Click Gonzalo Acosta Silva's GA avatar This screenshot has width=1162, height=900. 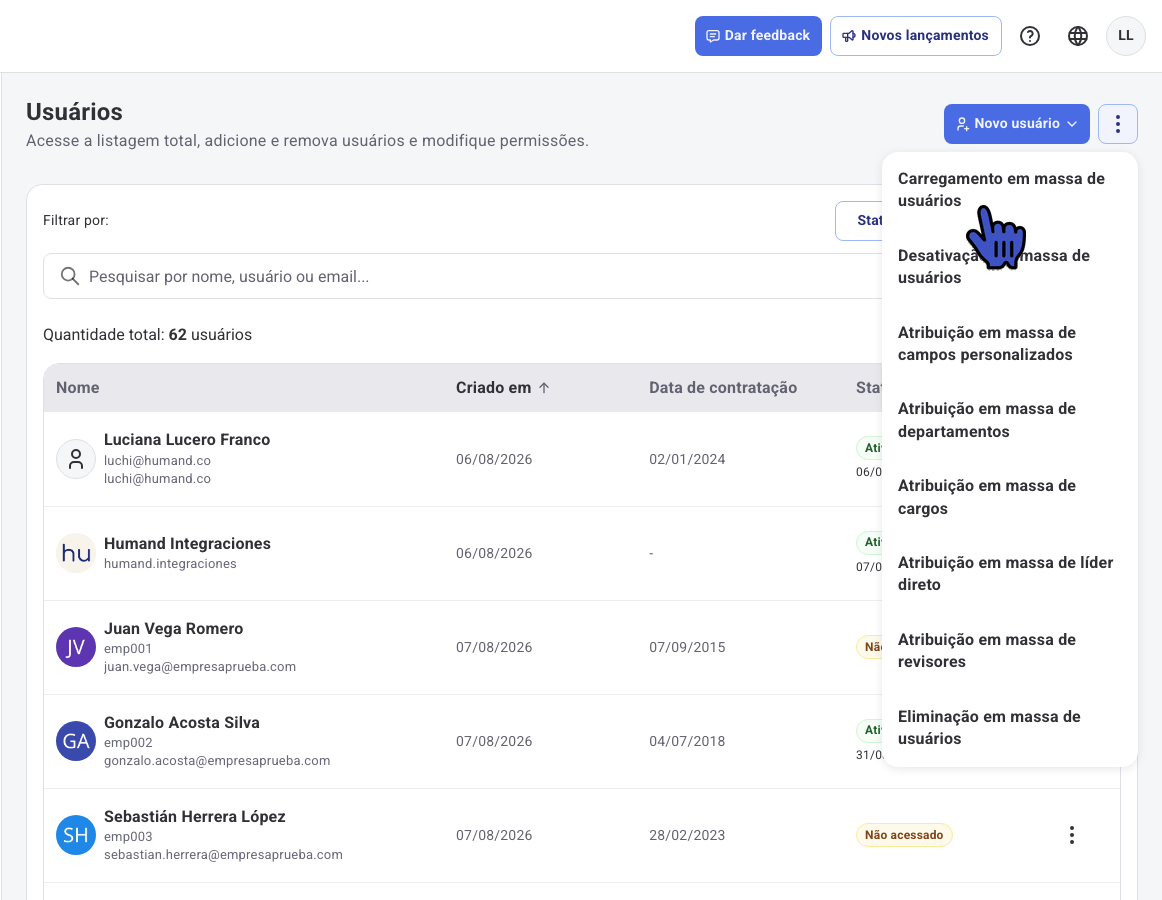76,741
